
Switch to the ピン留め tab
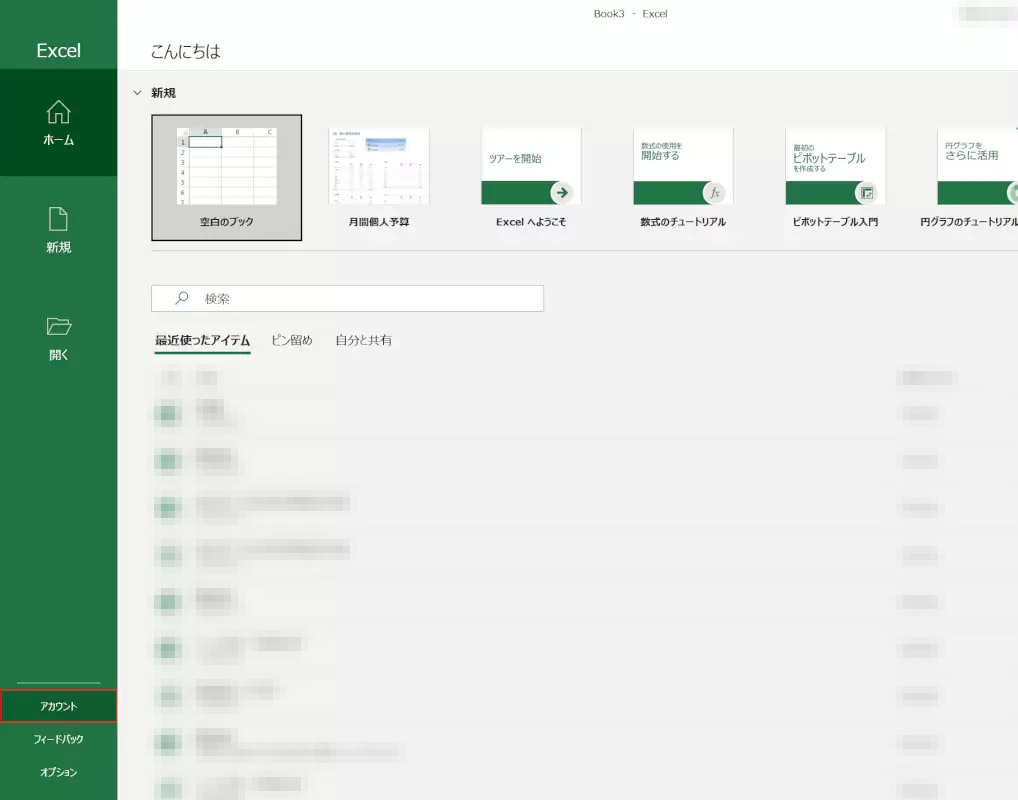pyautogui.click(x=292, y=340)
